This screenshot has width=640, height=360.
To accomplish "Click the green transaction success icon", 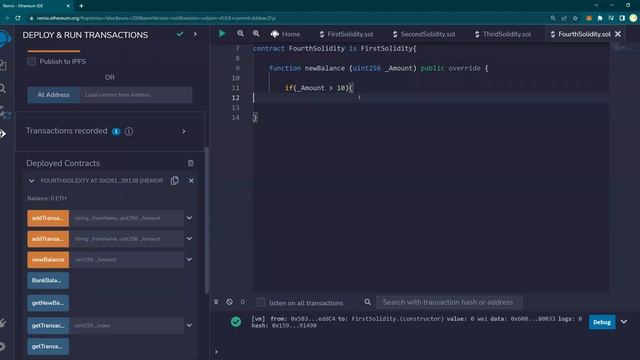I will pyautogui.click(x=236, y=322).
